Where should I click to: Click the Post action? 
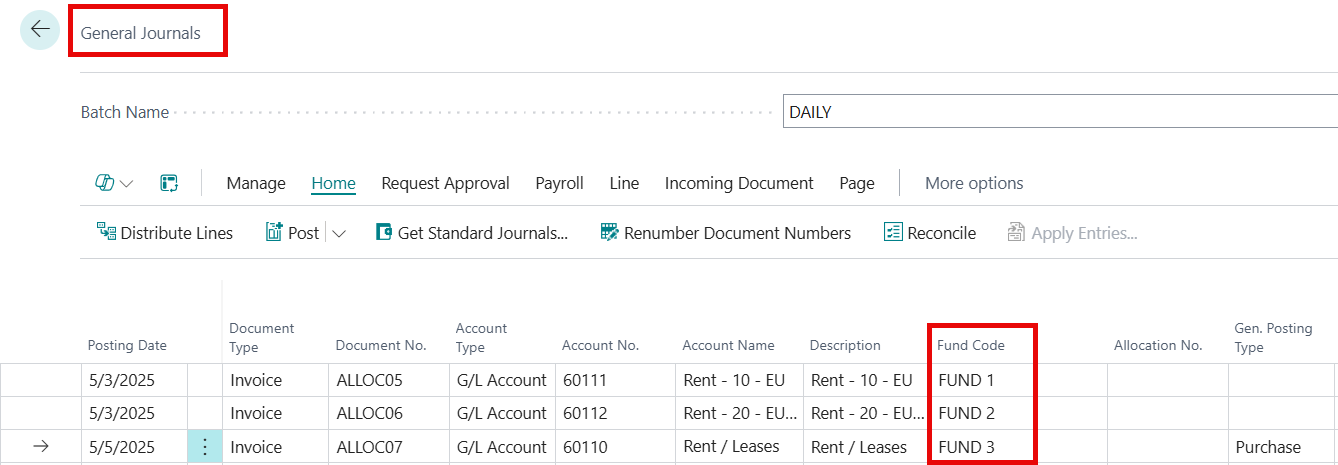click(x=293, y=233)
